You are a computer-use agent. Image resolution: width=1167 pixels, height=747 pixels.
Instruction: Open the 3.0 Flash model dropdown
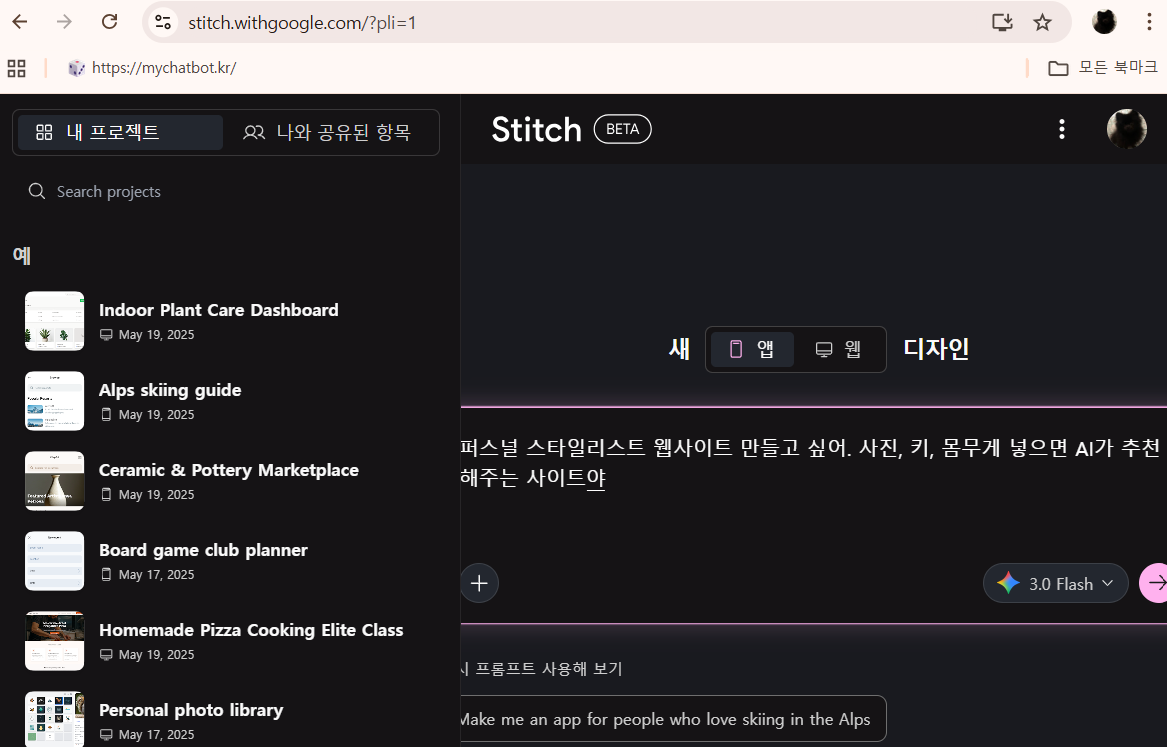tap(1055, 583)
